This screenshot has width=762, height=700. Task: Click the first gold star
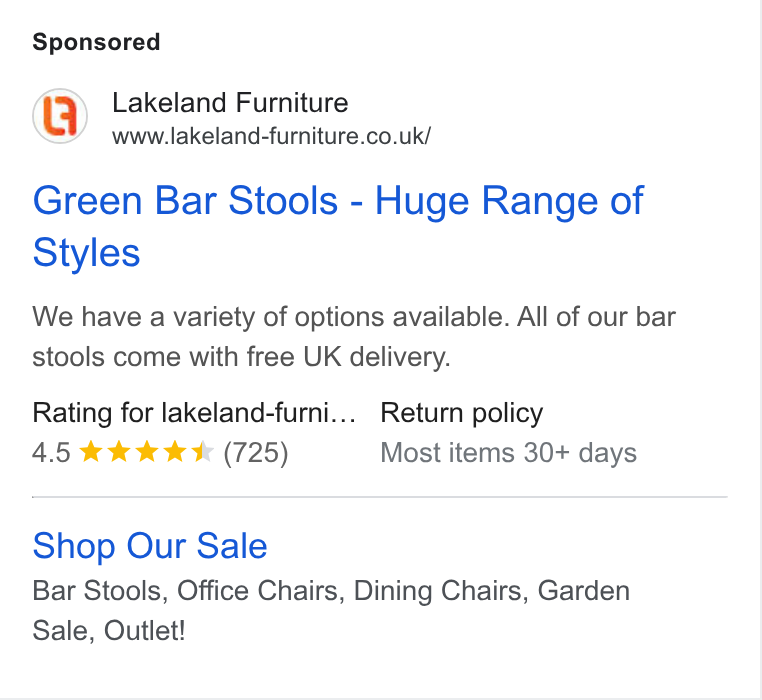coord(90,452)
